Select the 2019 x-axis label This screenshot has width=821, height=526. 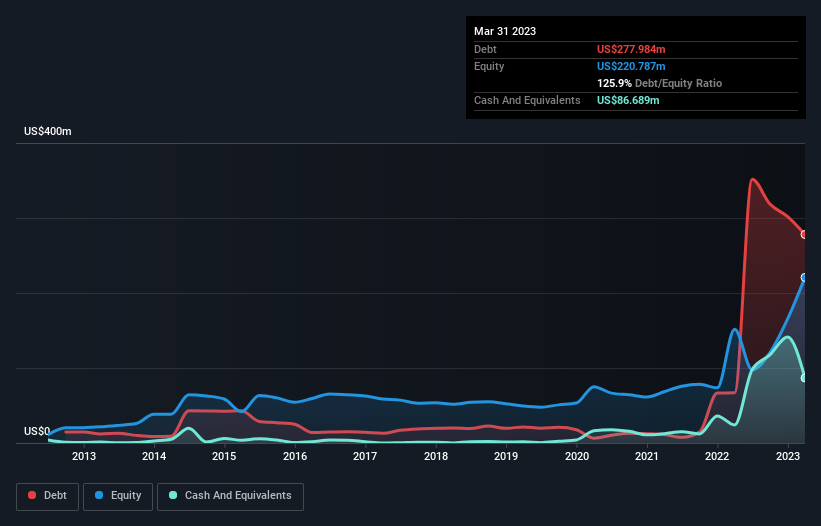click(506, 456)
